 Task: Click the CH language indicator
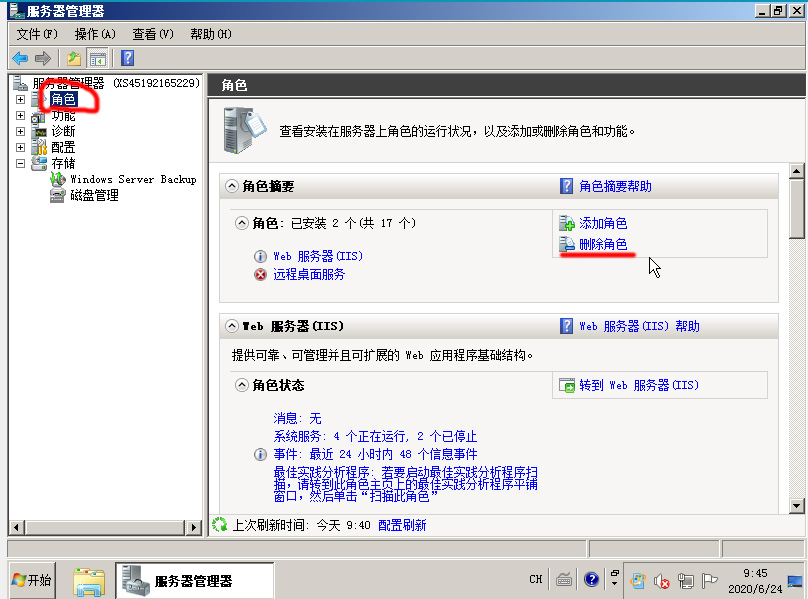tap(535, 579)
